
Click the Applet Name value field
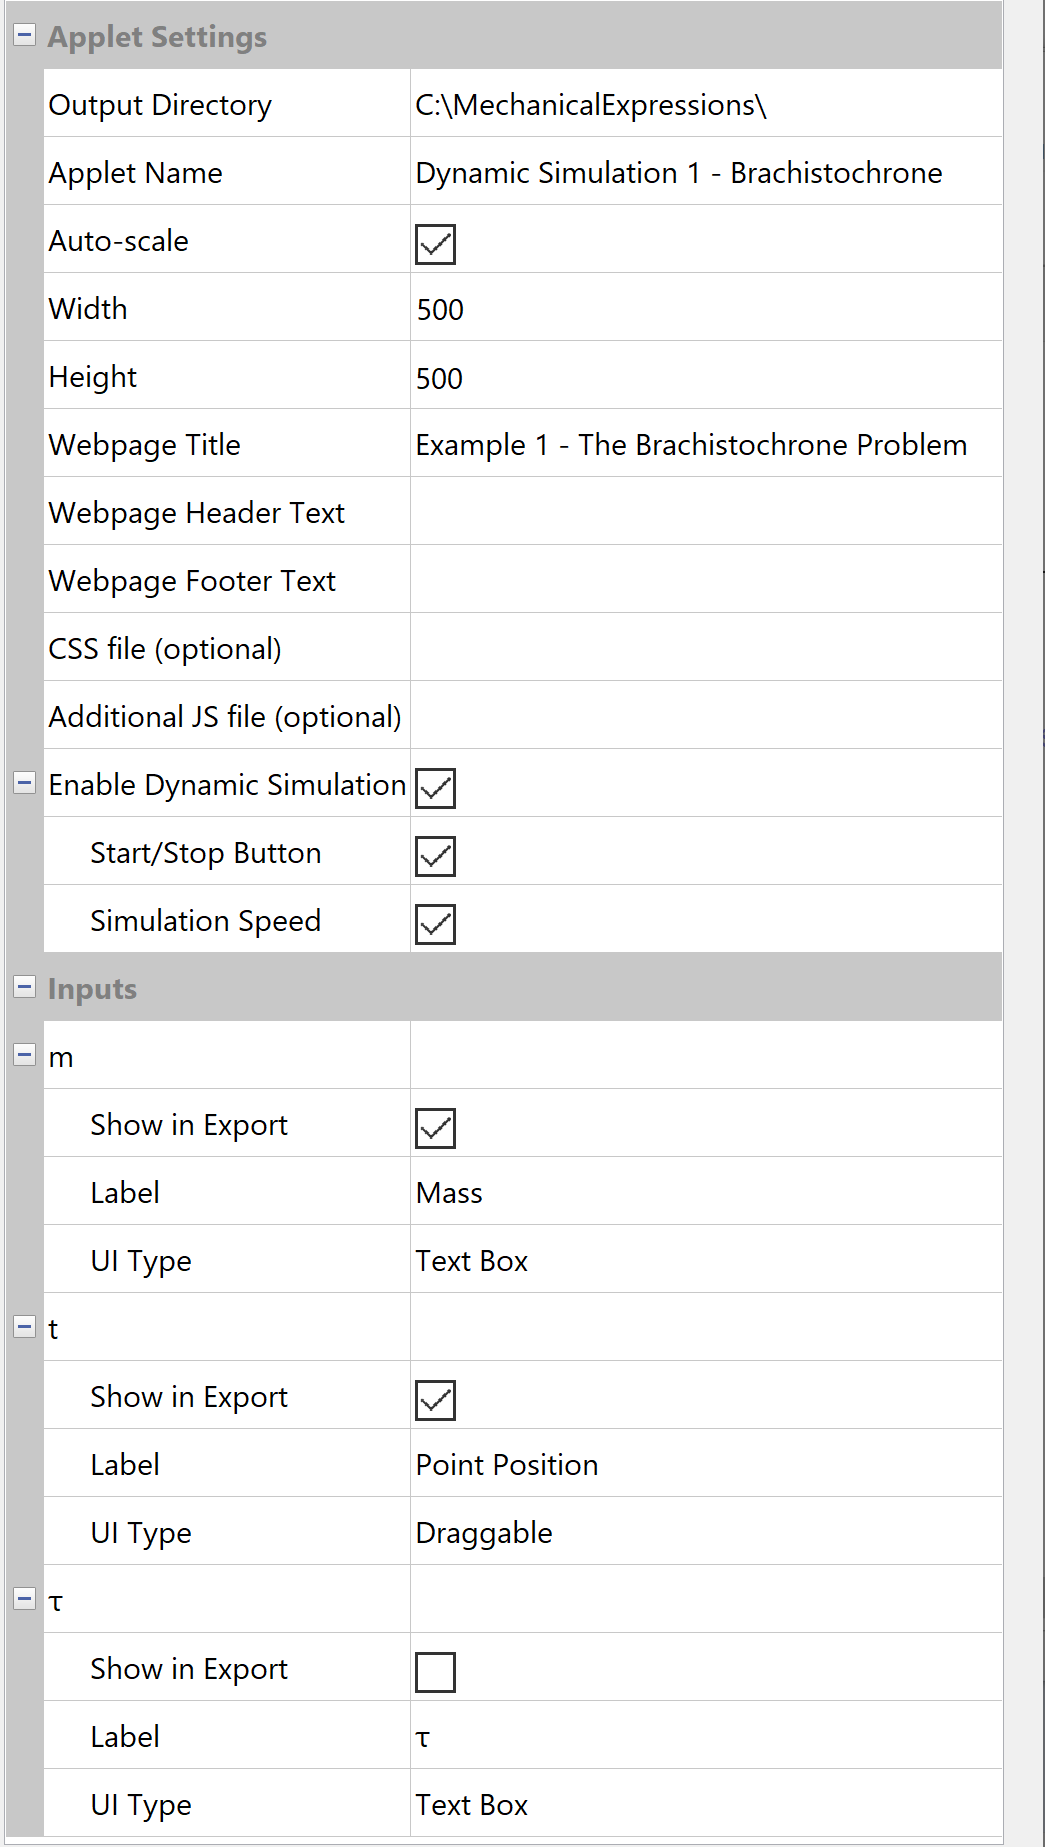(x=705, y=173)
